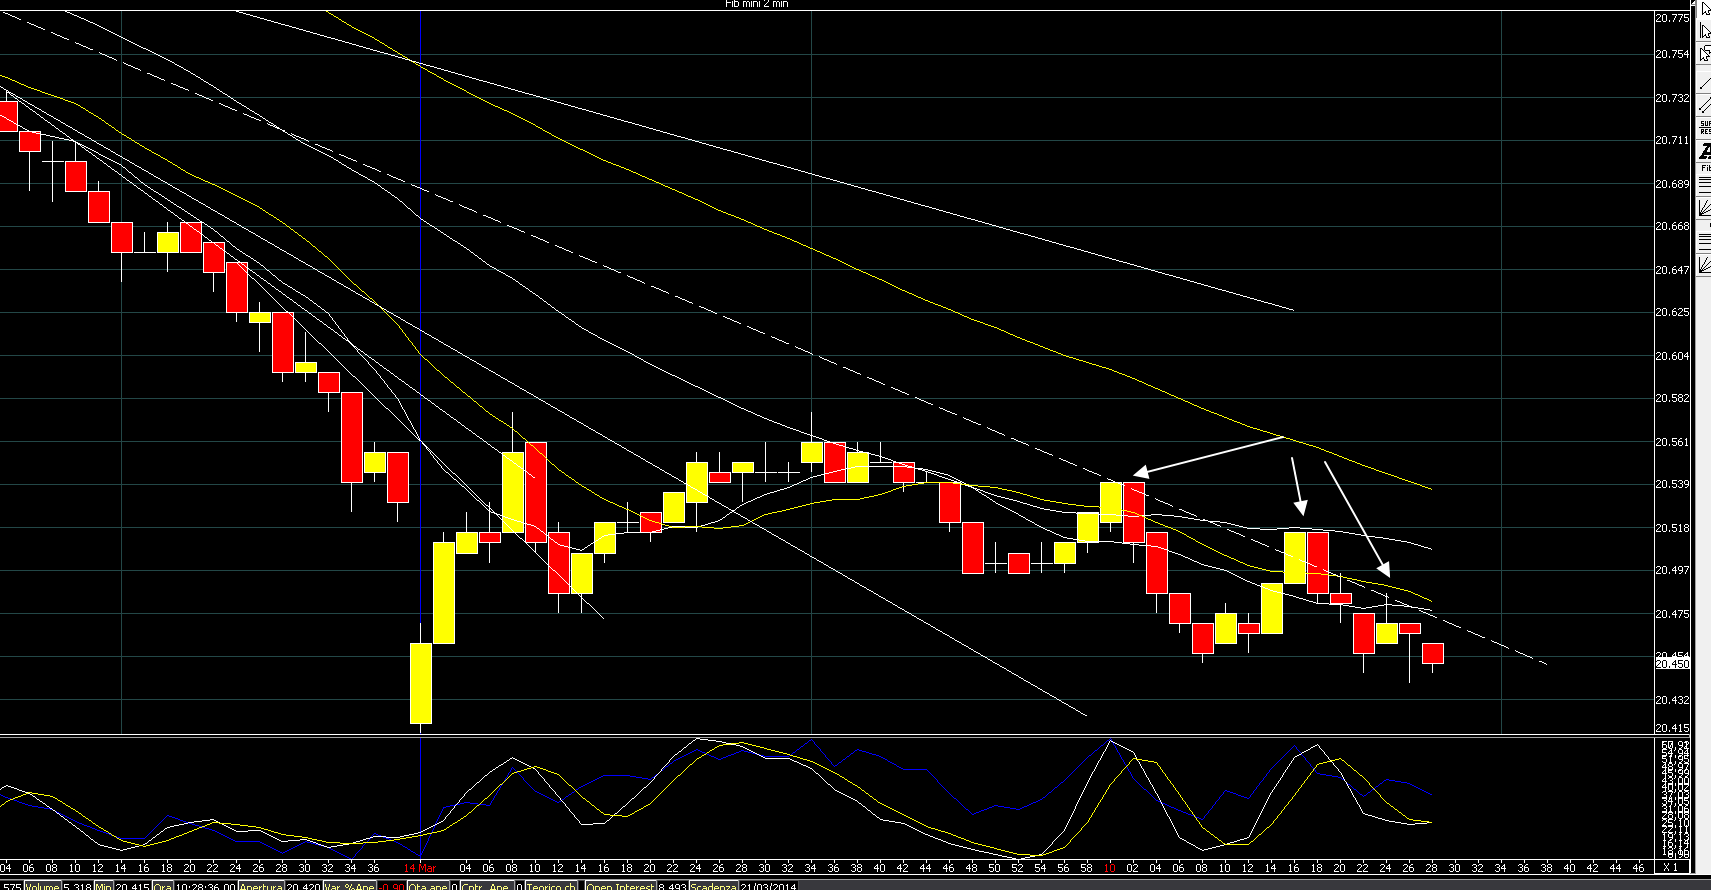This screenshot has height=890, width=1711.
Task: Click the 20.582 price axis label
Action: click(1672, 398)
